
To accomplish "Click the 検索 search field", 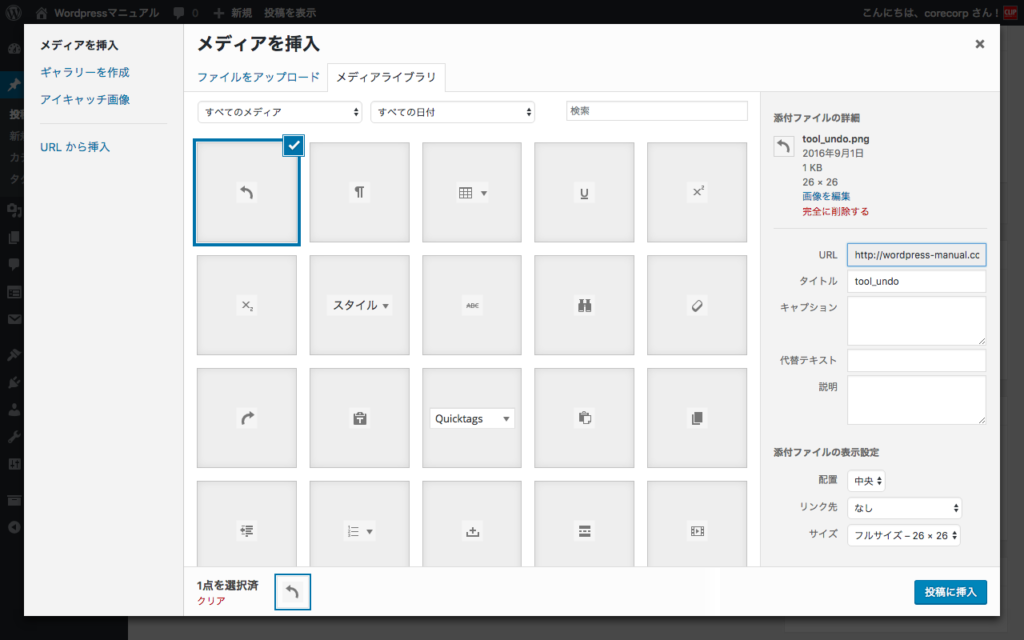I will (x=656, y=111).
